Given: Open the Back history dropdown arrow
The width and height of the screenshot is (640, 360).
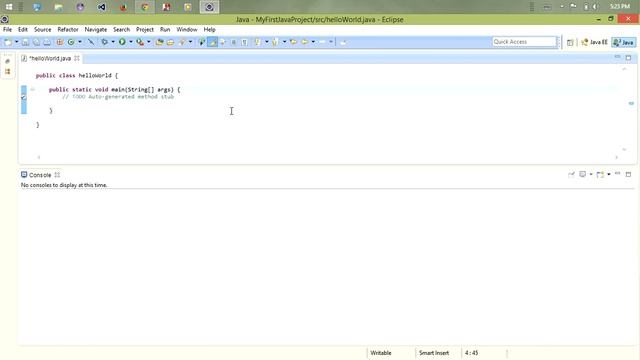Looking at the screenshot, I should (313, 42).
